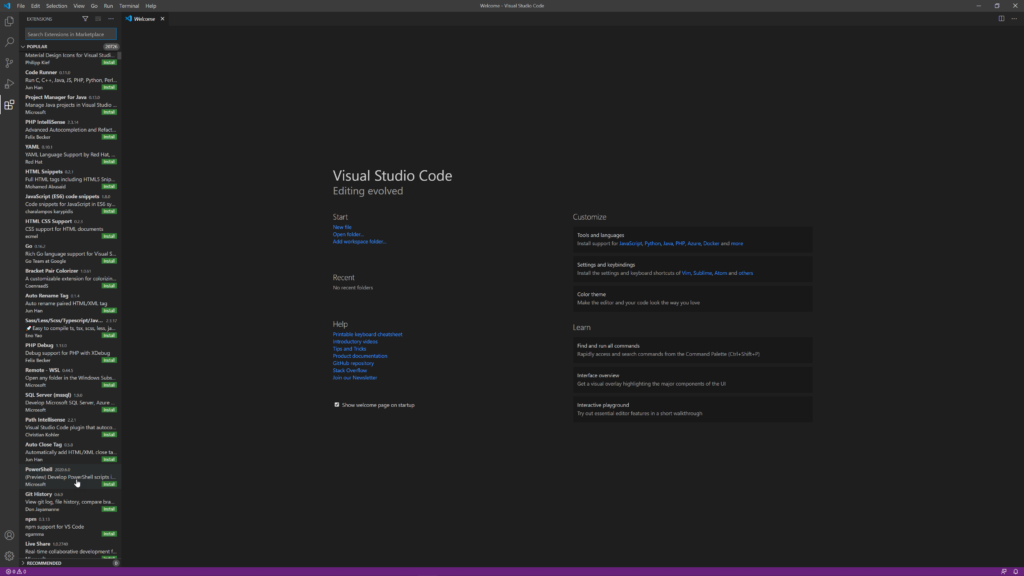Open the Source Control view
Screen dimensions: 1024x576
(x=9, y=63)
